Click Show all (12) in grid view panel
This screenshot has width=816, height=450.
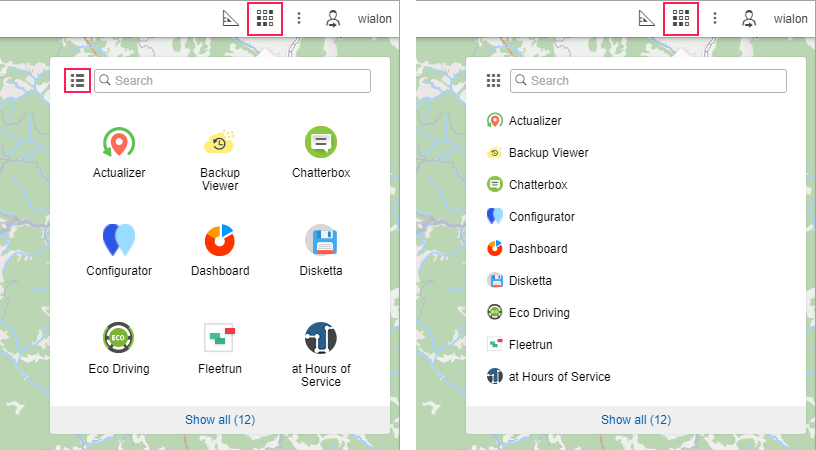coord(220,420)
